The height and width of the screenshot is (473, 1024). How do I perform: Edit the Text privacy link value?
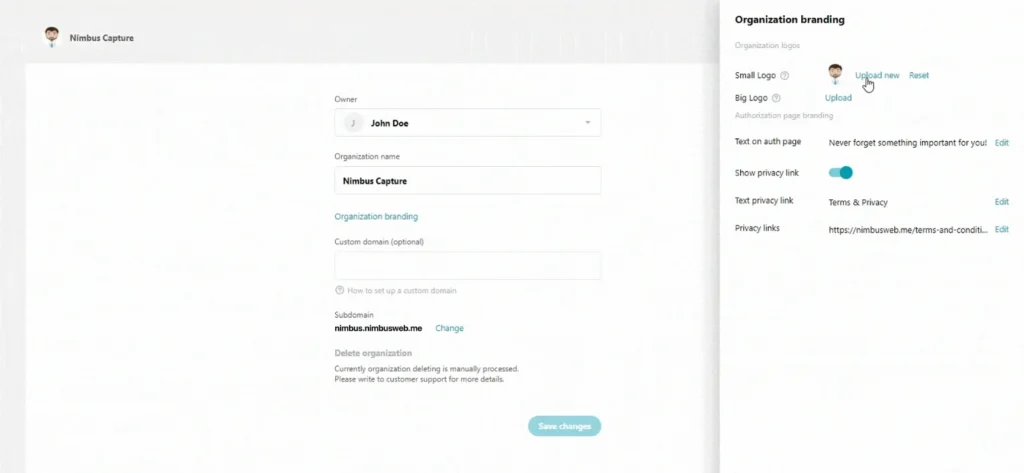(1002, 202)
